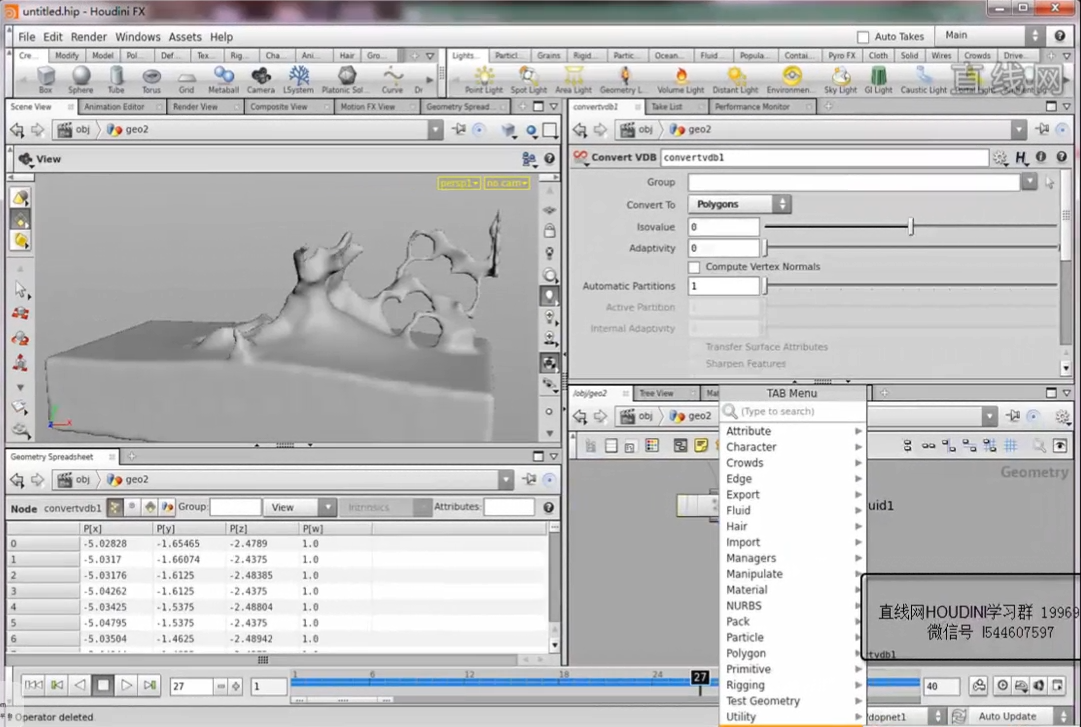Screen dimensions: 1081x727
Task: Toggle vertices display in spreadsheet
Action: [x=132, y=507]
